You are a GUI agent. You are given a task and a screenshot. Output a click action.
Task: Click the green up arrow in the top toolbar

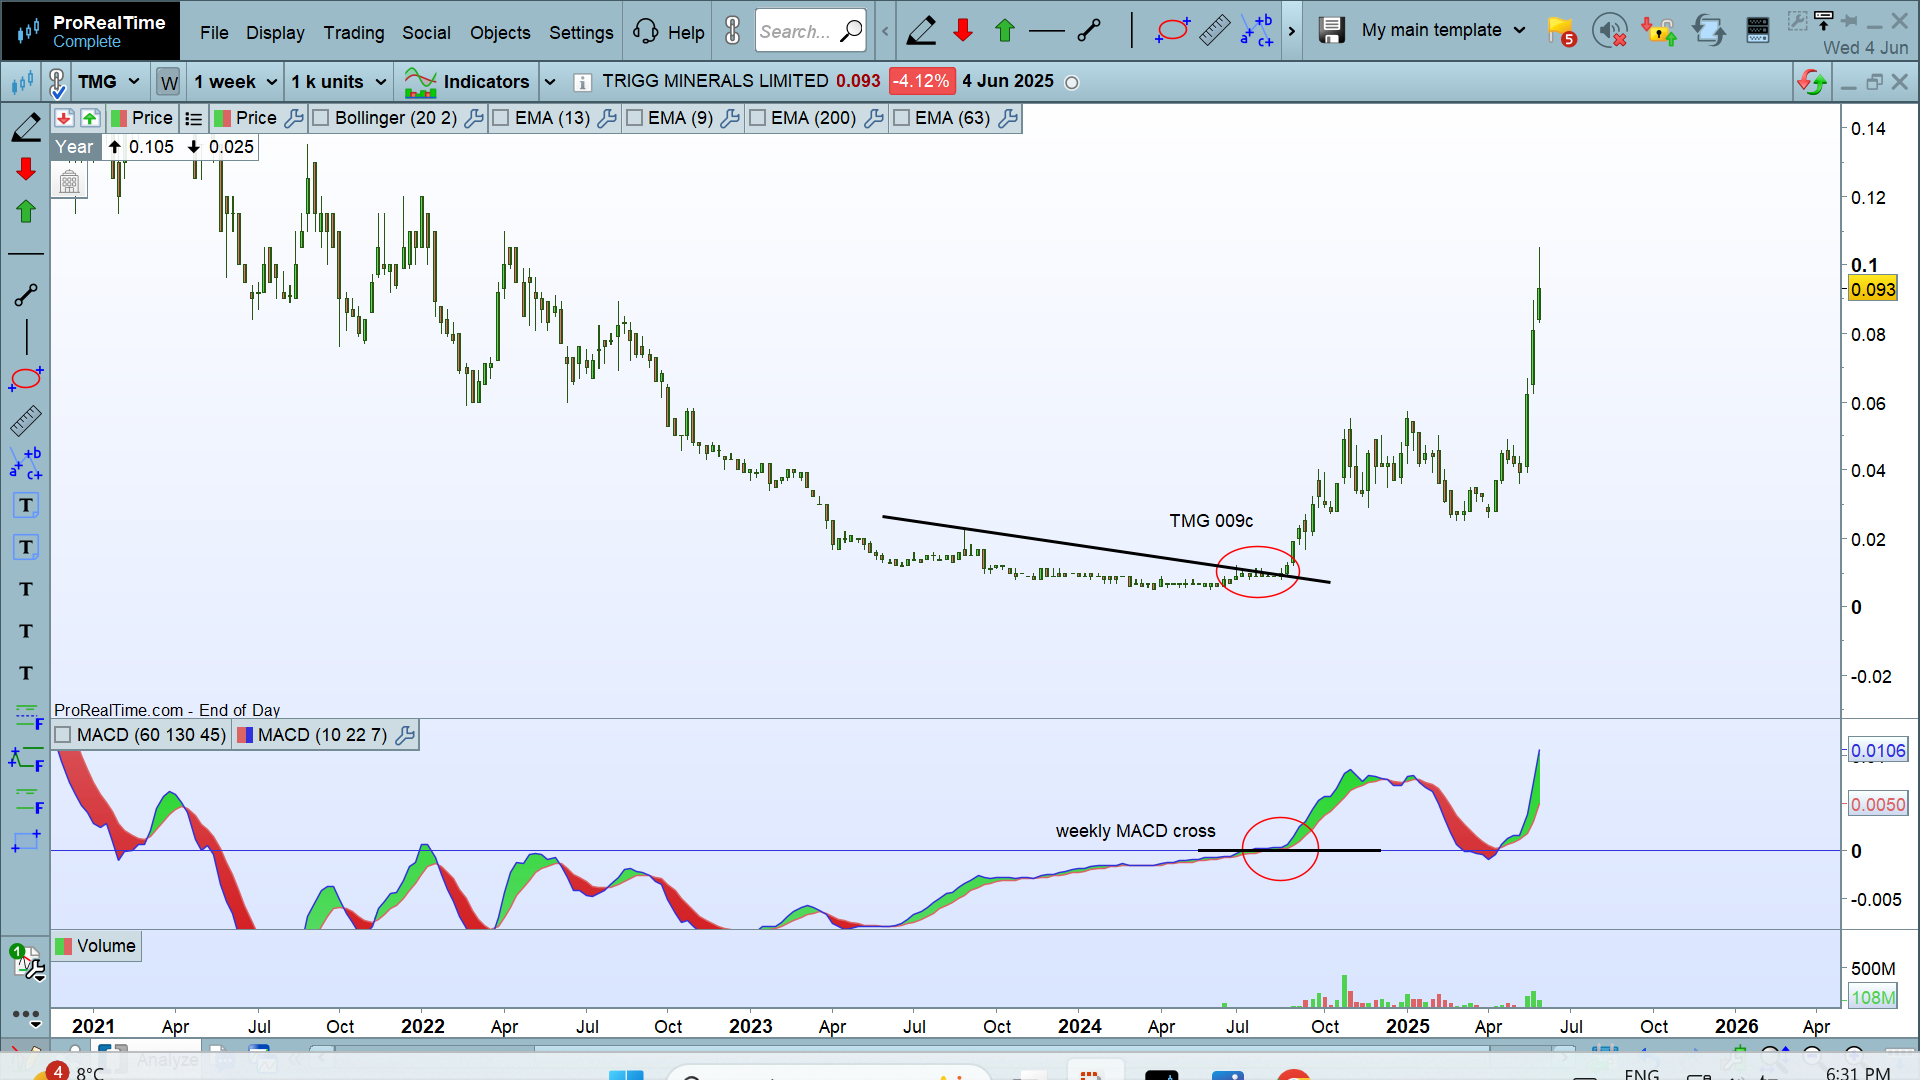pyautogui.click(x=1005, y=31)
